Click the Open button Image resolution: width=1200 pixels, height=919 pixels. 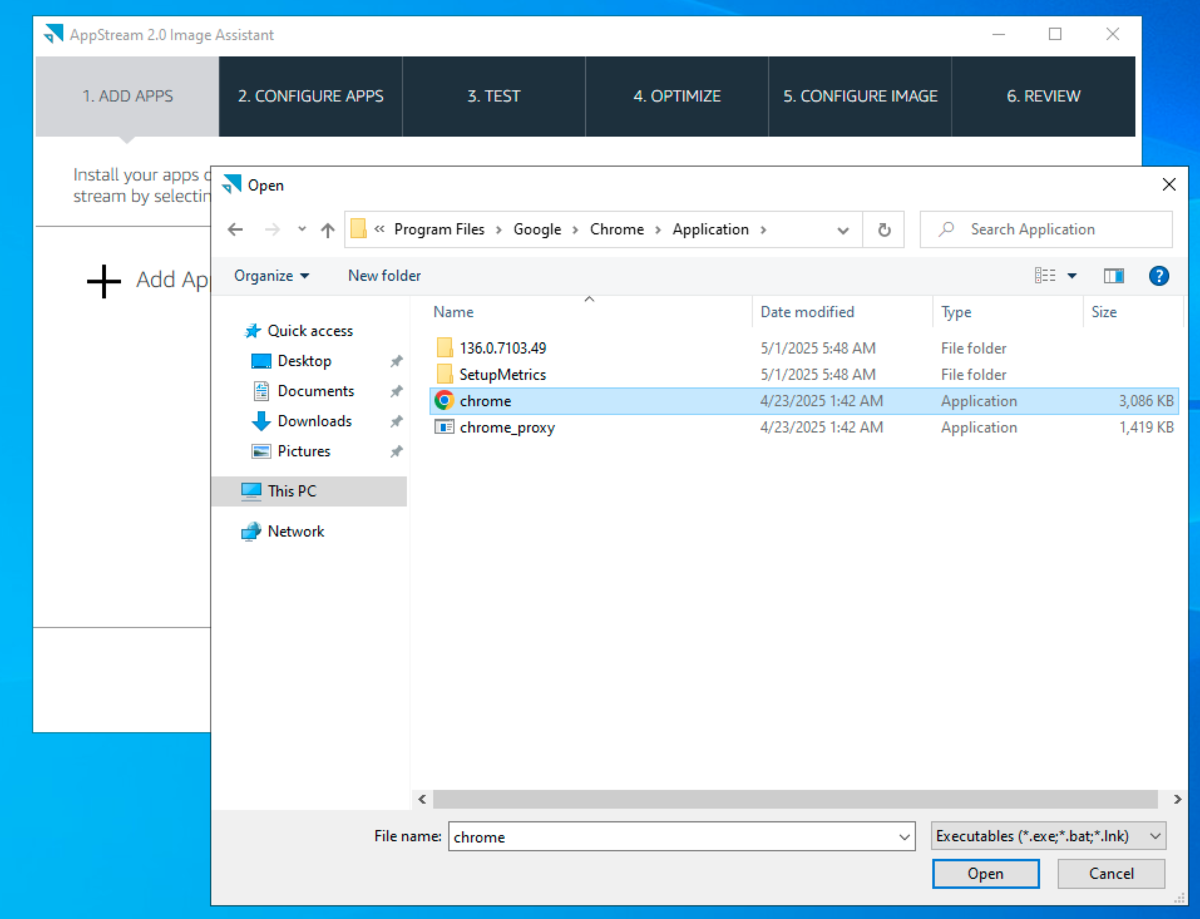coord(985,873)
